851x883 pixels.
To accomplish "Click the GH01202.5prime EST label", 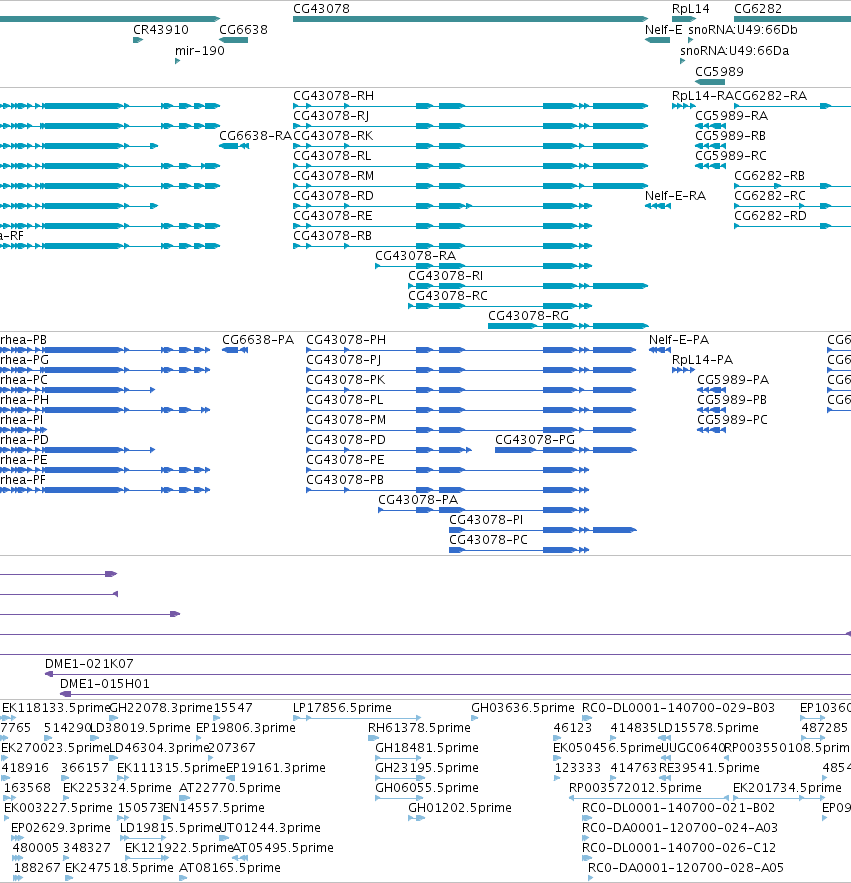I will click(x=460, y=807).
